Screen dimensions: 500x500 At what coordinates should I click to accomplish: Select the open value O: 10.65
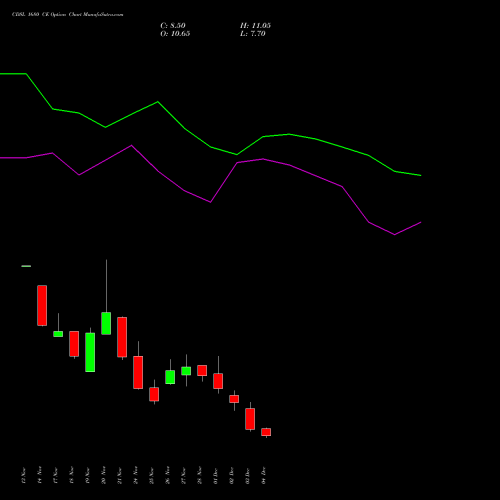point(175,34)
